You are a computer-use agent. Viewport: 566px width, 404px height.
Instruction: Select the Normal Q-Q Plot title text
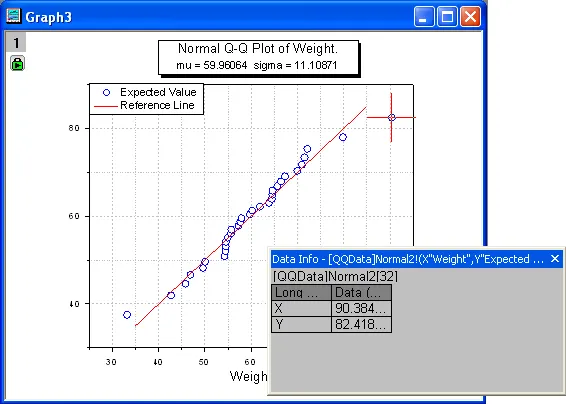point(258,48)
